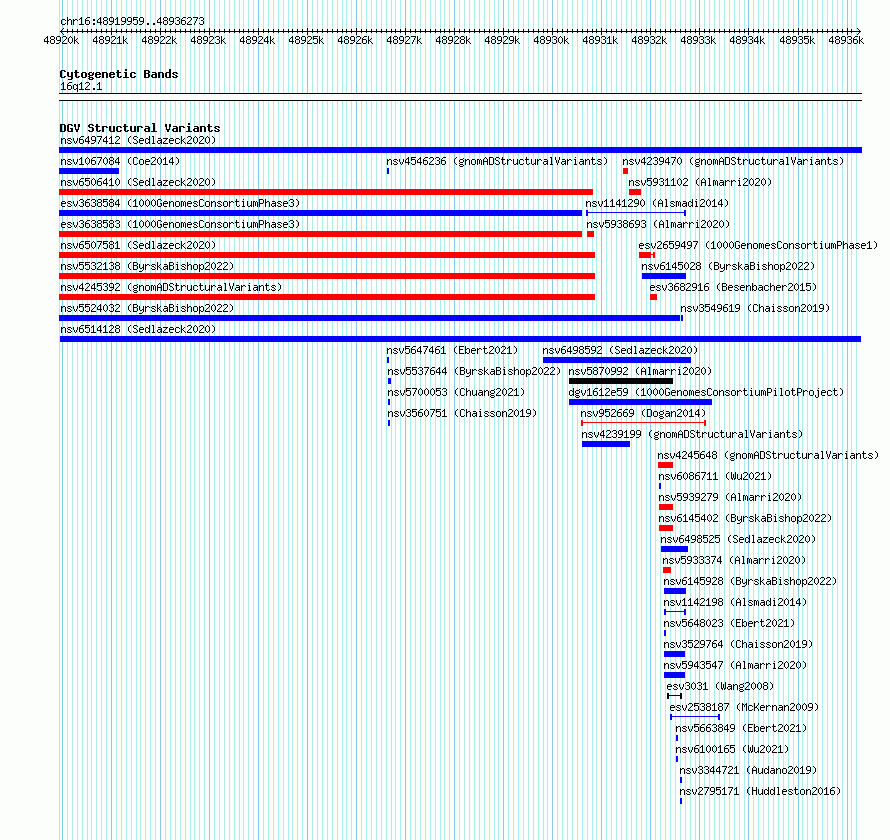Open variant nsv4239470 (gnomADStructuralVariants) label
Viewport: 890px width, 840px height.
[x=733, y=161]
